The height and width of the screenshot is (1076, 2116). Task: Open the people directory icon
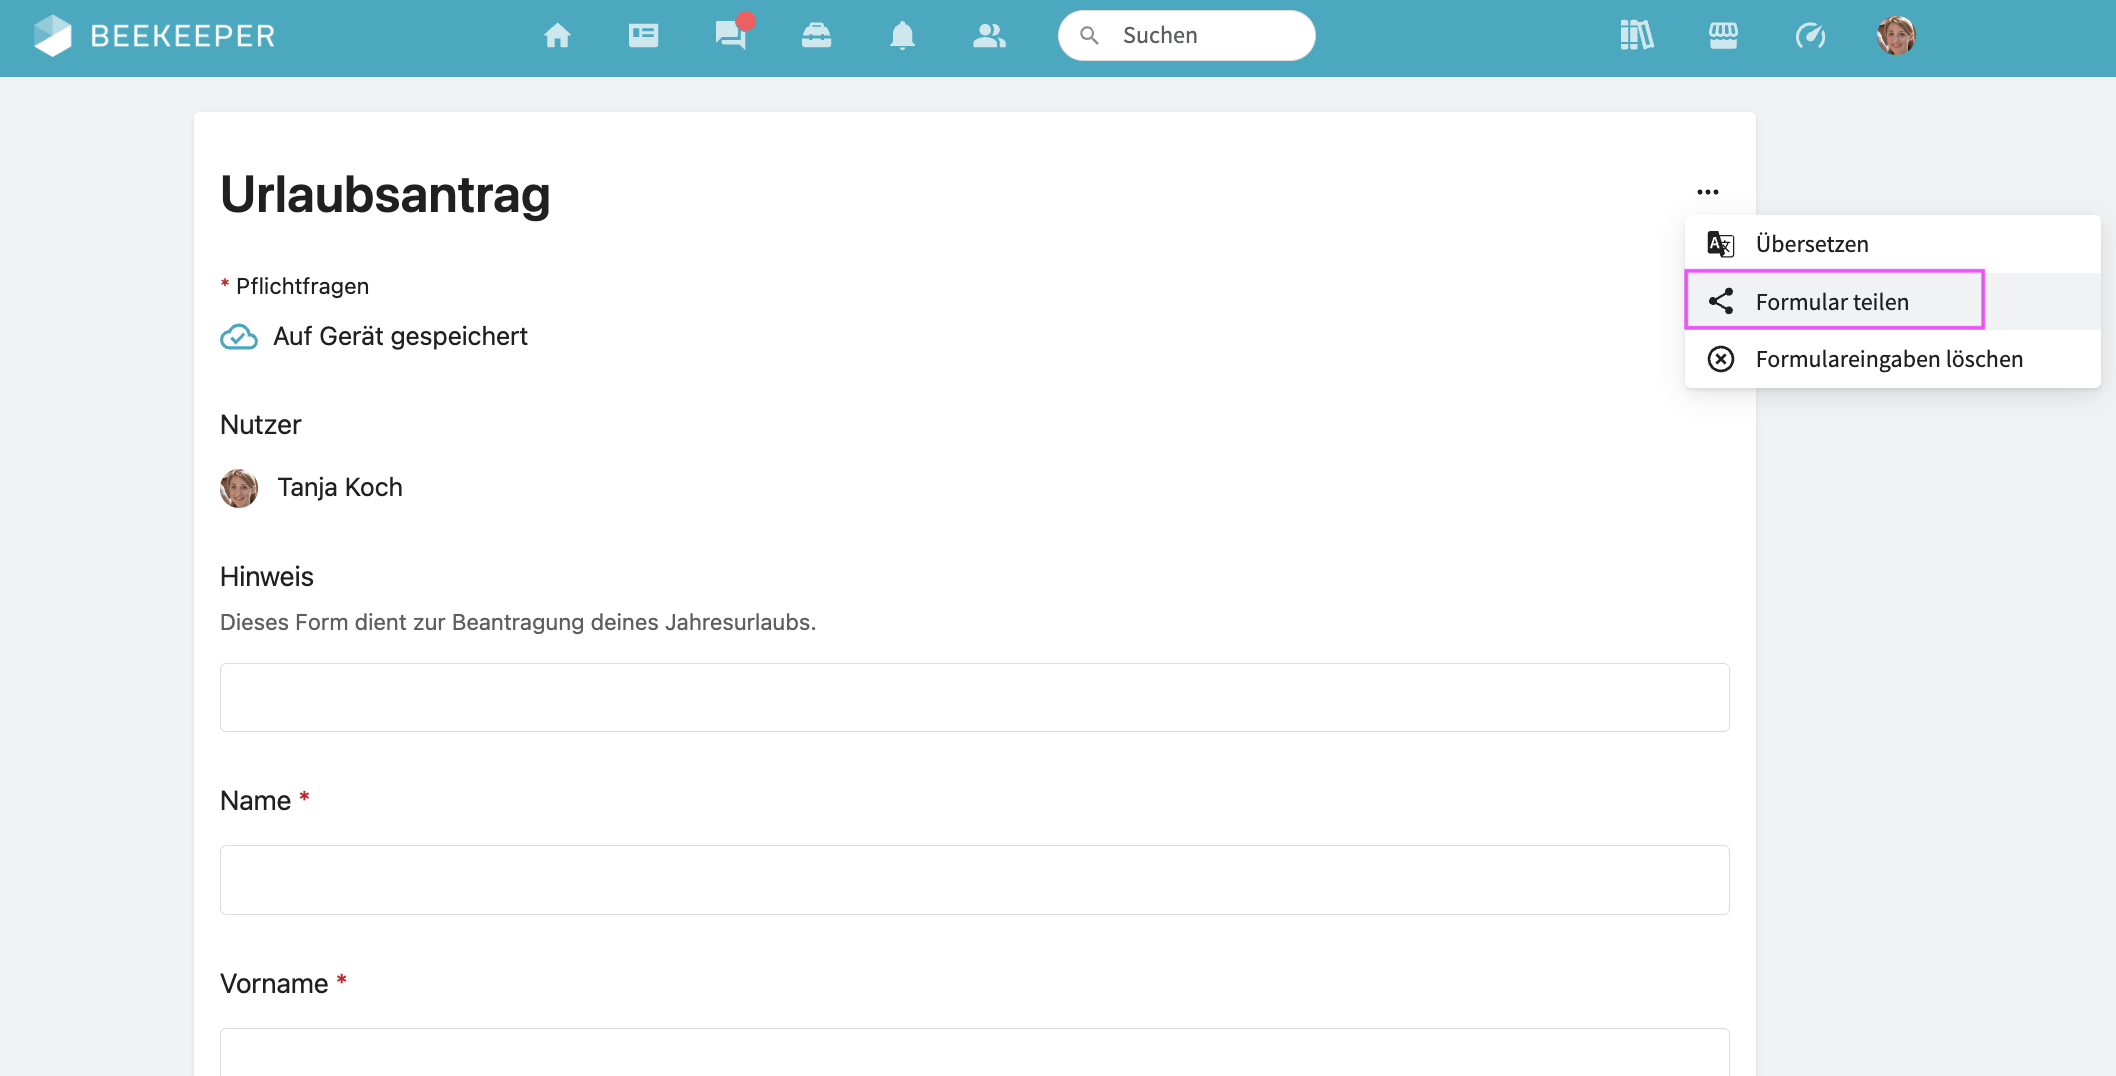[989, 36]
